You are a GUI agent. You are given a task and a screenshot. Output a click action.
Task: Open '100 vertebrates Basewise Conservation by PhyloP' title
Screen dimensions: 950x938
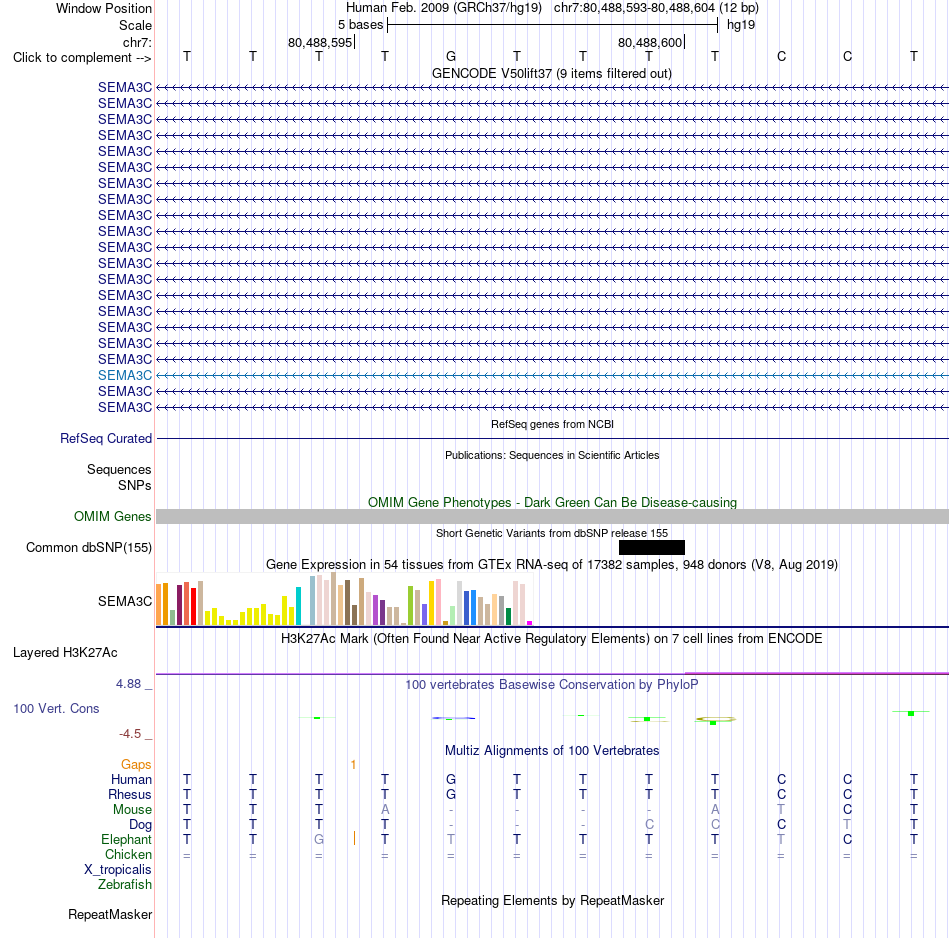[552, 685]
